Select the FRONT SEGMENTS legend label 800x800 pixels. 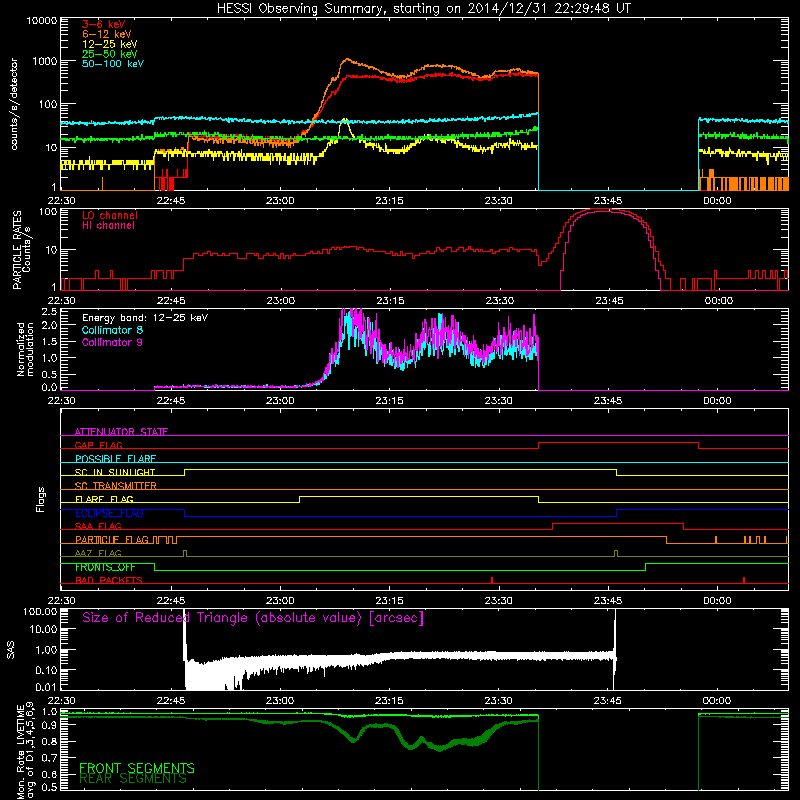[137, 768]
